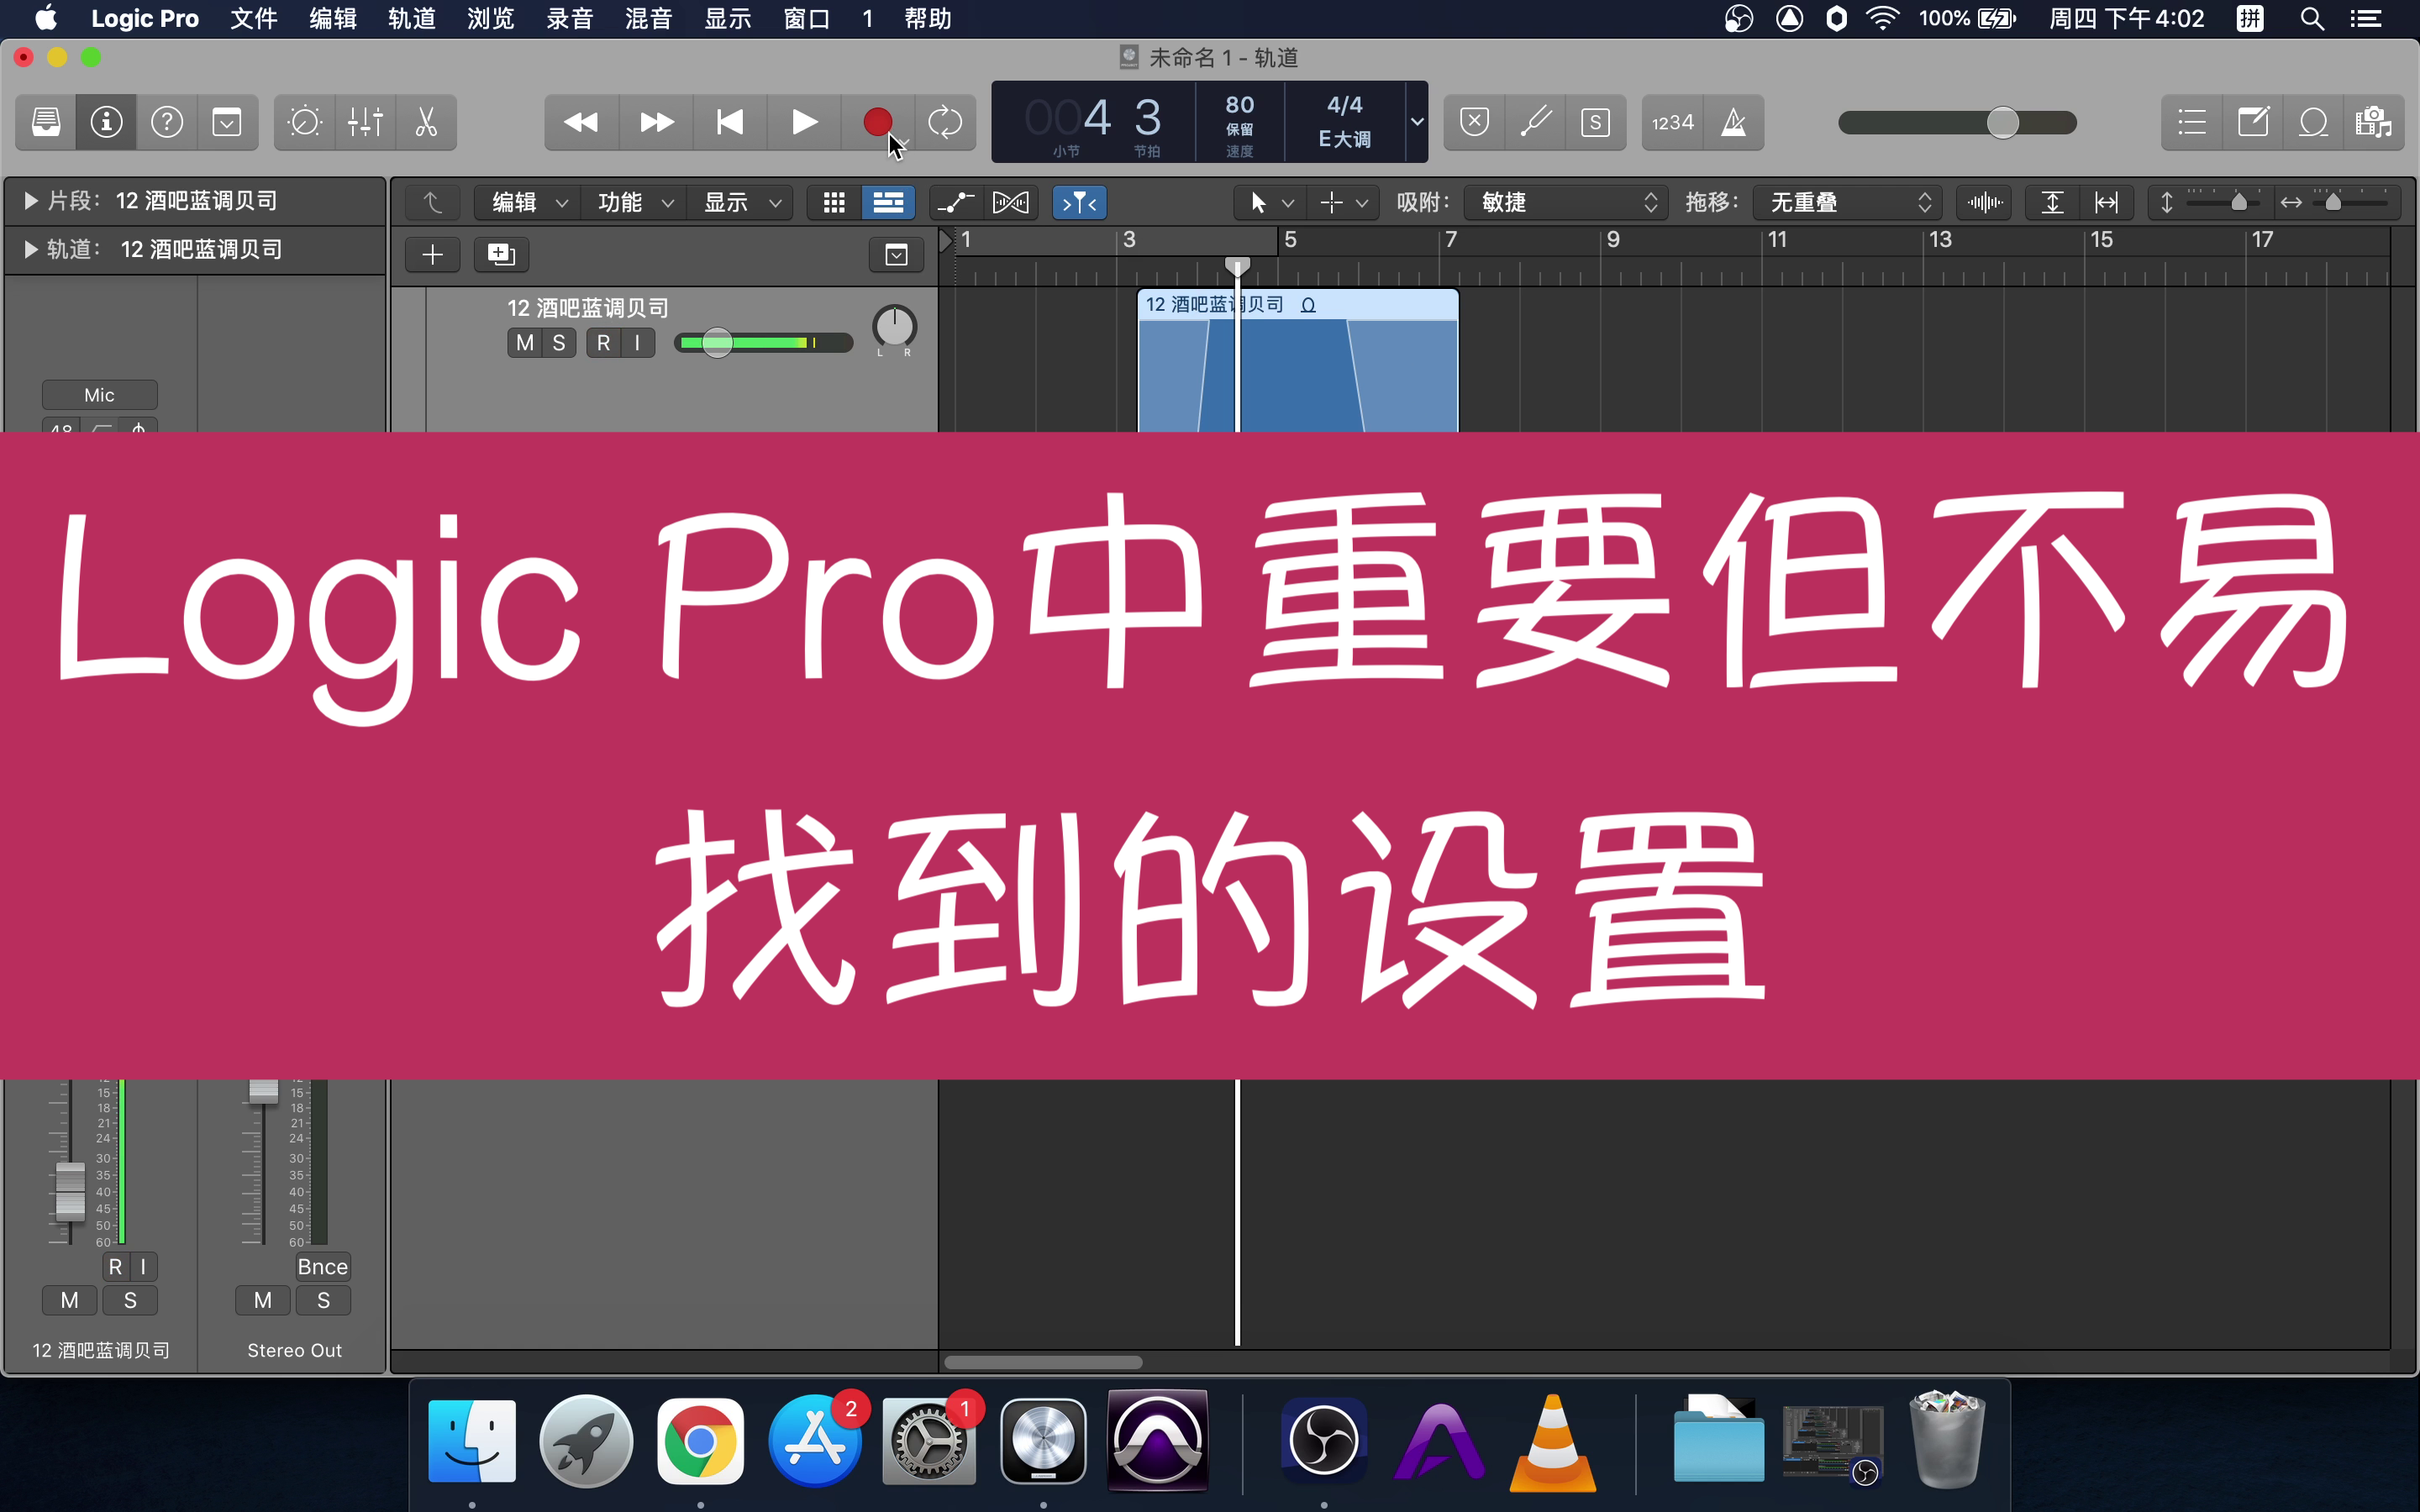Open the Library panel icon

tap(46, 122)
